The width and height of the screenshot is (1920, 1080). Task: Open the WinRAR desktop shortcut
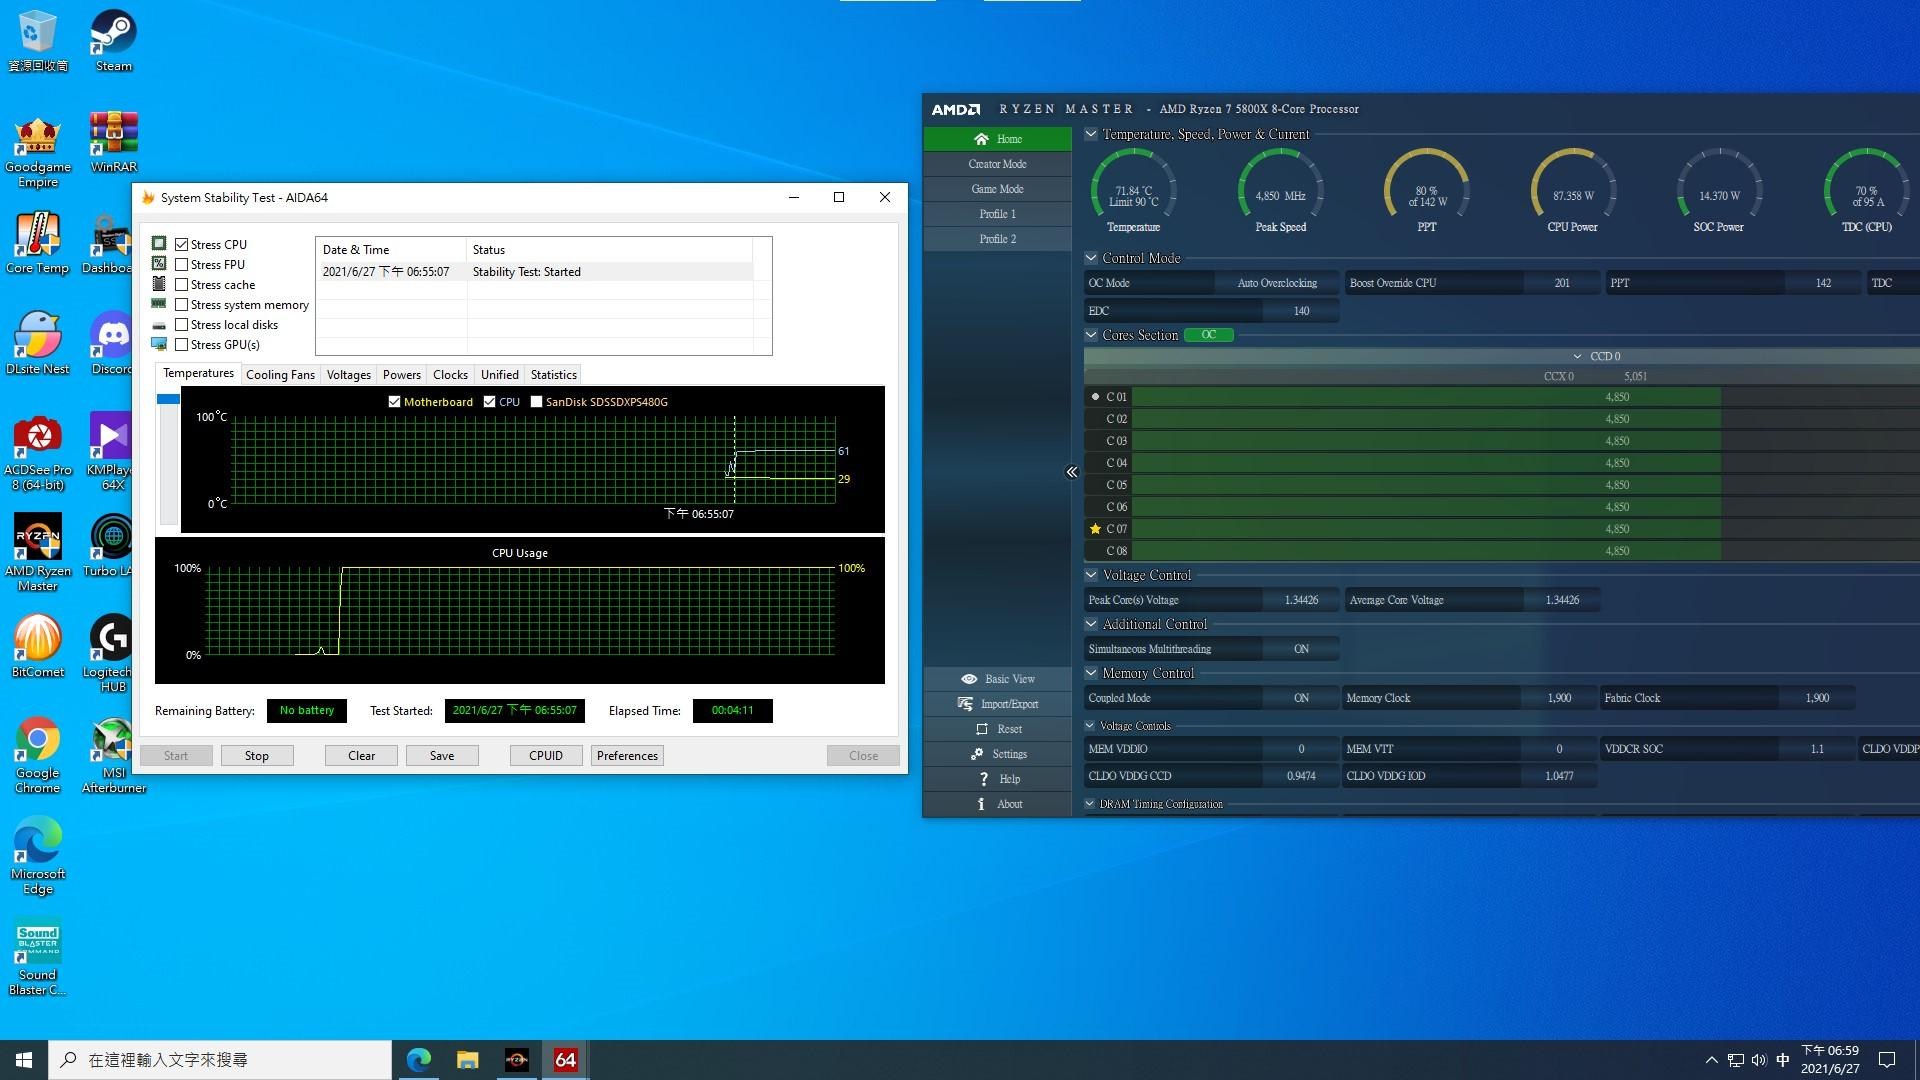[x=113, y=142]
